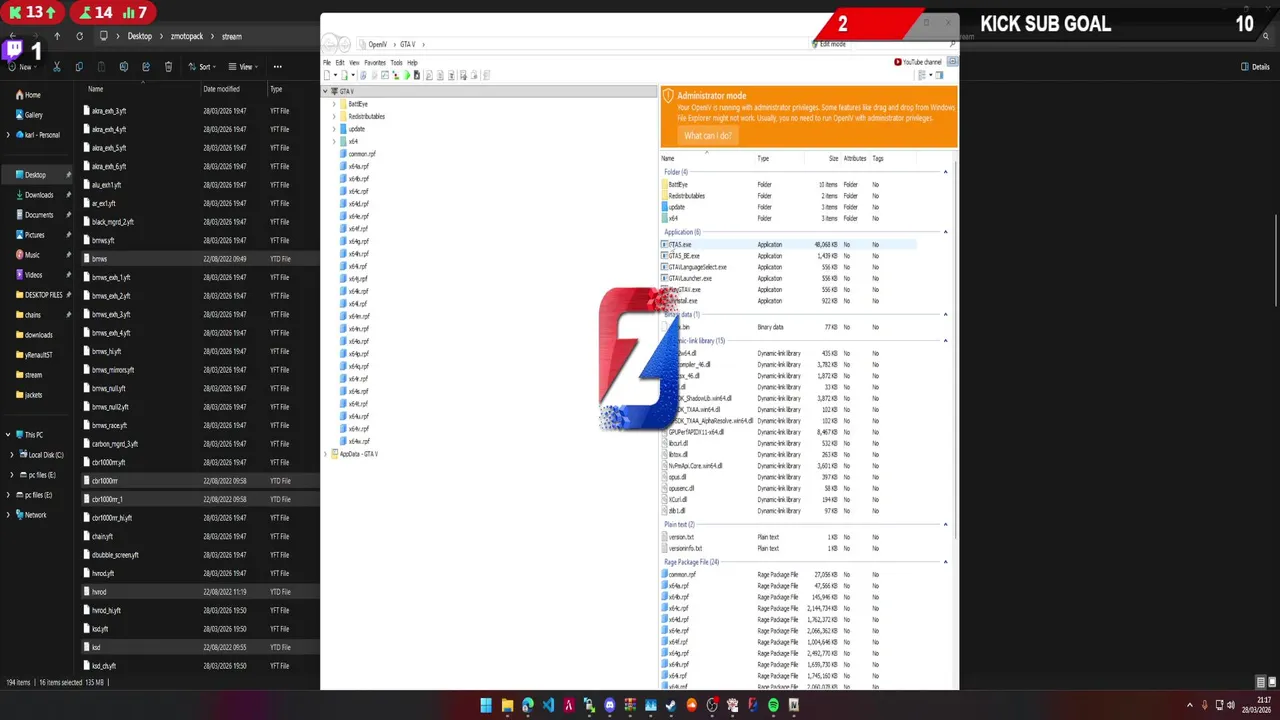
Task: Open Home in File Explorer sidebar
Action: [x=28, y=95]
